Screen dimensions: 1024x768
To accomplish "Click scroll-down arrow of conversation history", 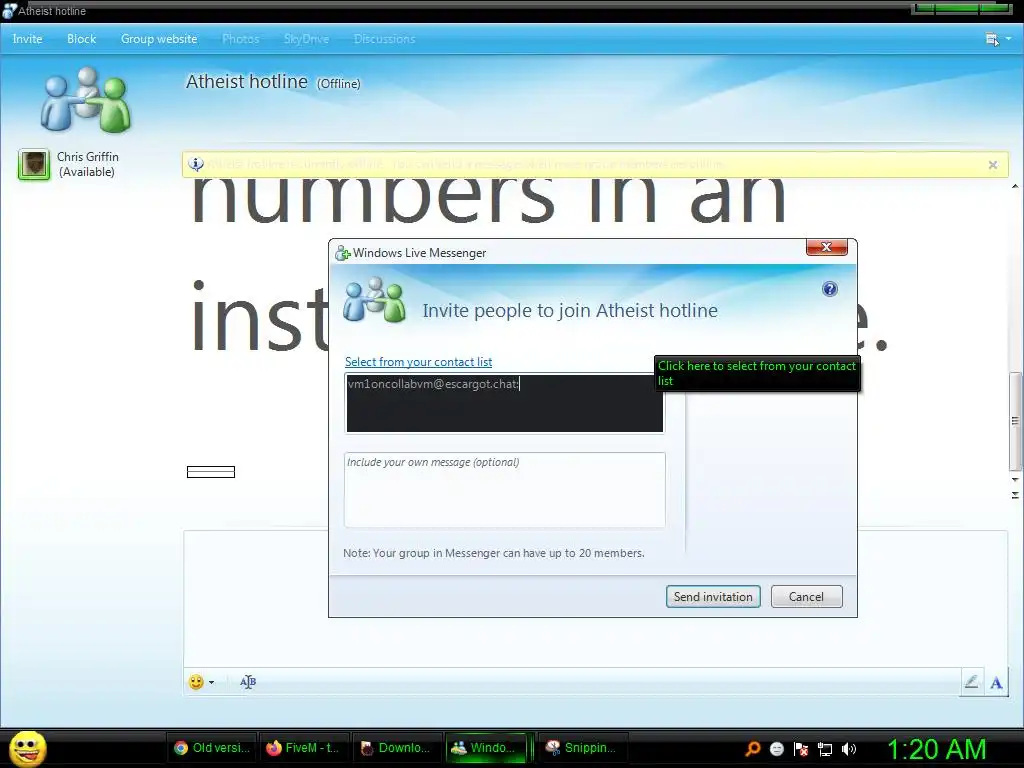I will tap(1015, 479).
